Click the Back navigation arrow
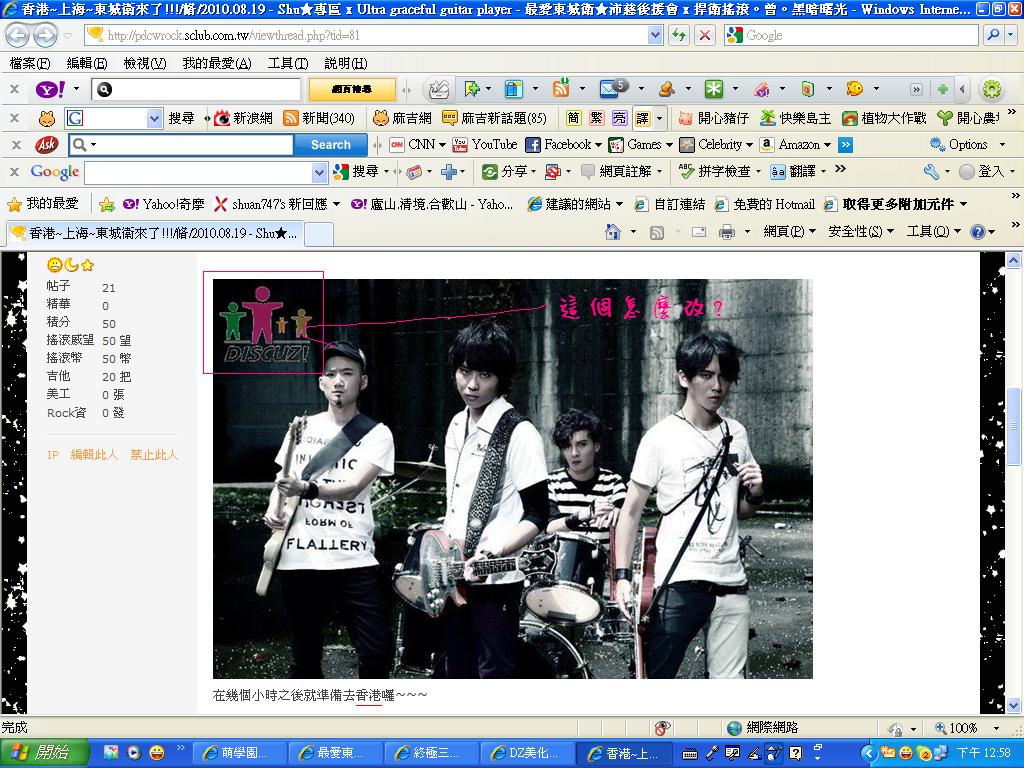 (18, 35)
